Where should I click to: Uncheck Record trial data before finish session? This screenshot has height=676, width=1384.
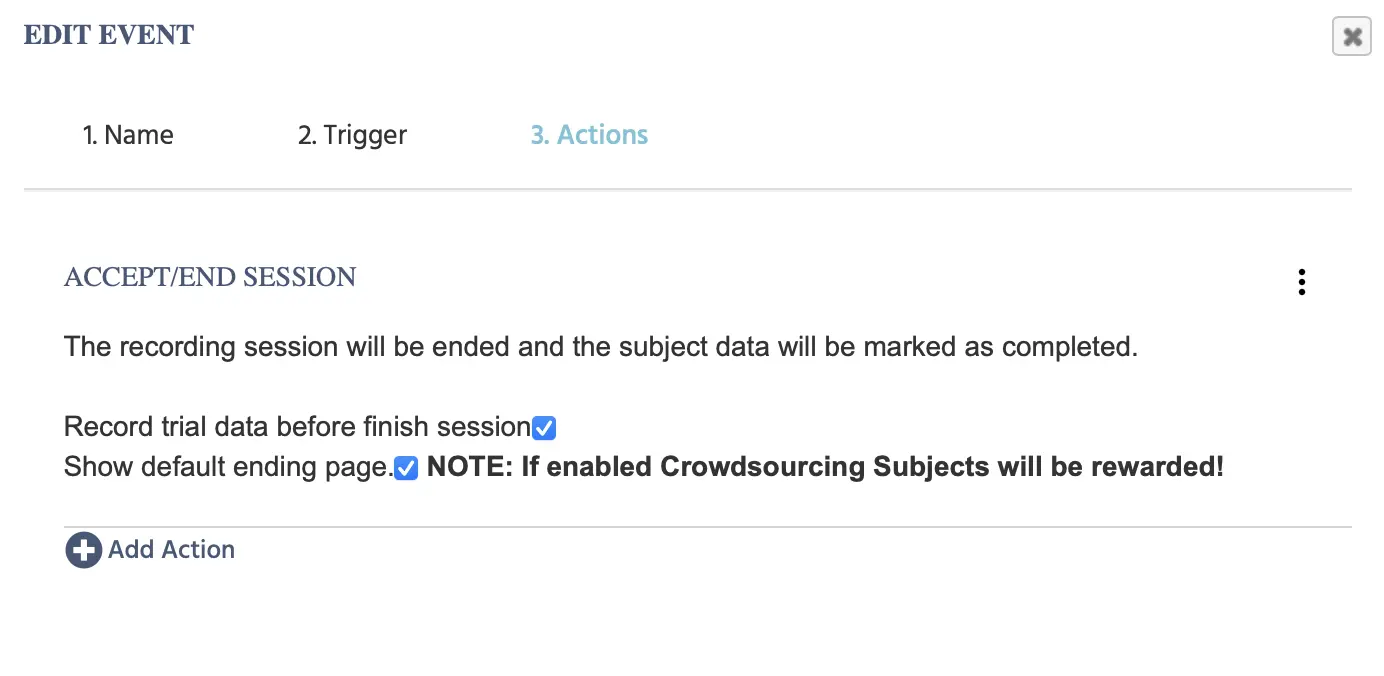tap(544, 428)
